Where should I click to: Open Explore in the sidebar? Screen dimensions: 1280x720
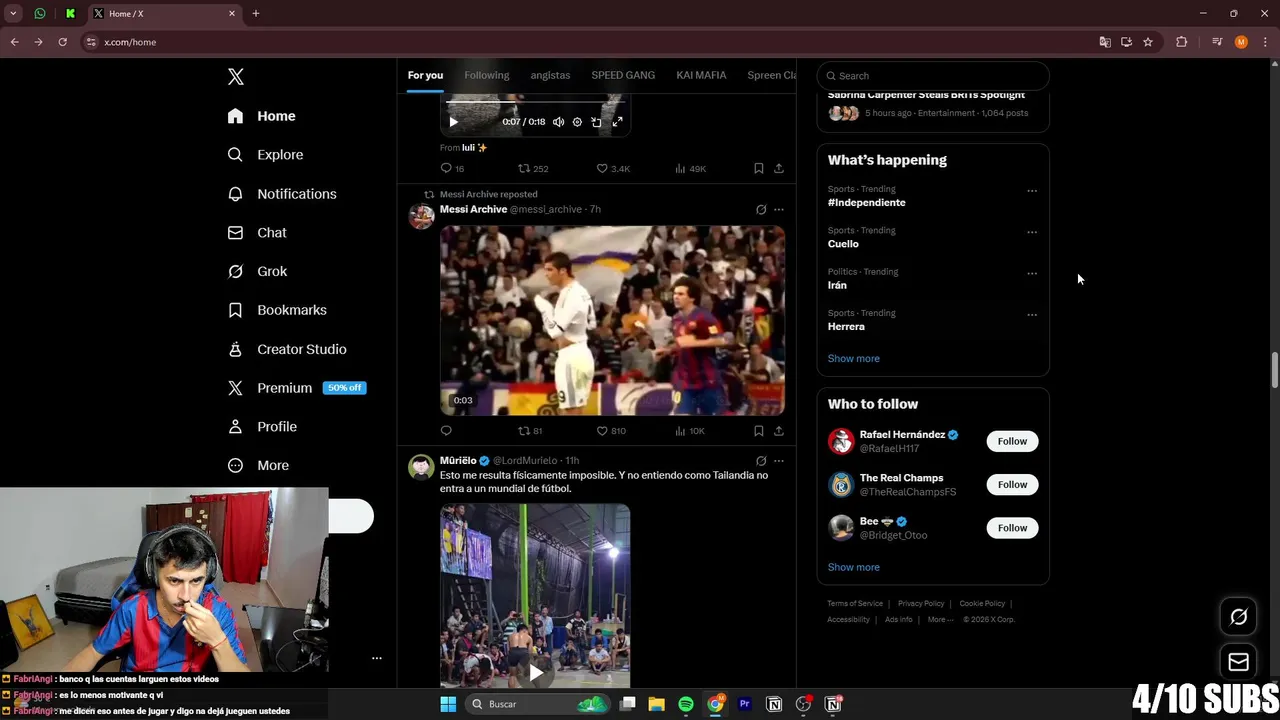tap(265, 155)
